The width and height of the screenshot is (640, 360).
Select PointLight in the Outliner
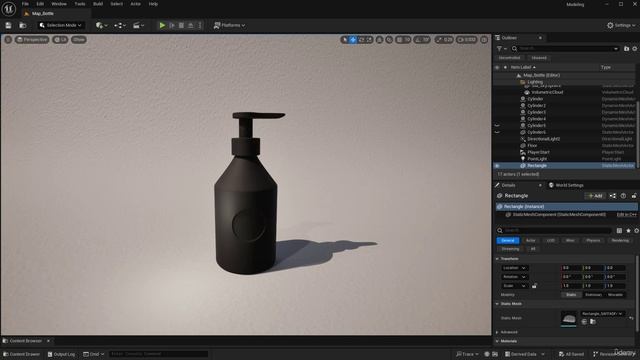coord(537,159)
